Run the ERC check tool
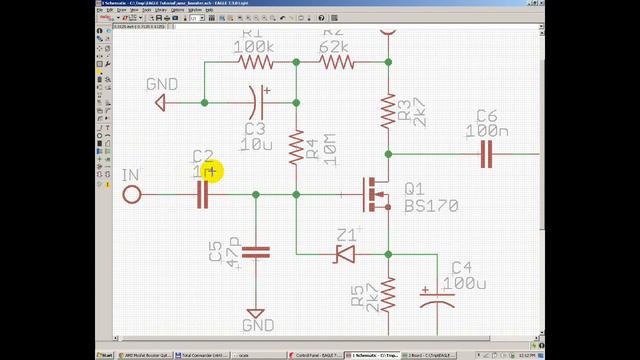Viewport: 640px width, 360px height. (100, 184)
